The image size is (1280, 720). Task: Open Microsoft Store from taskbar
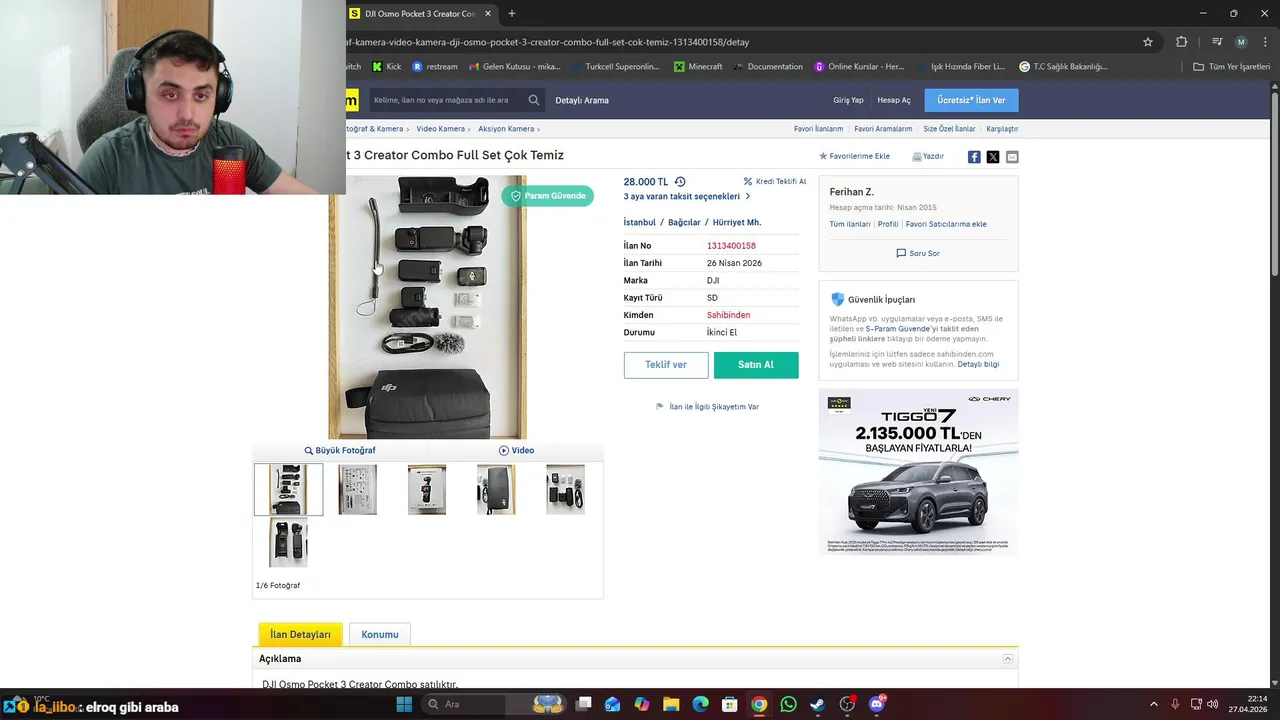(x=730, y=704)
